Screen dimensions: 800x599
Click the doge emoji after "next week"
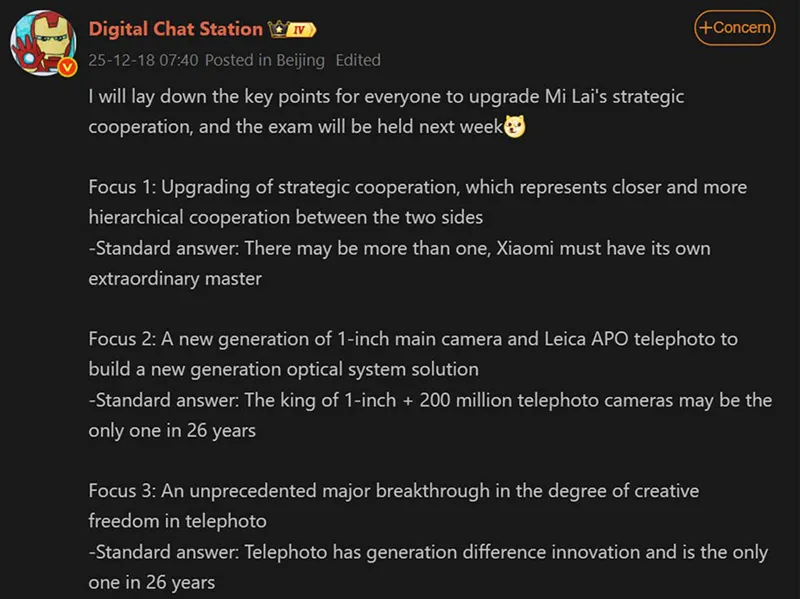pos(515,127)
